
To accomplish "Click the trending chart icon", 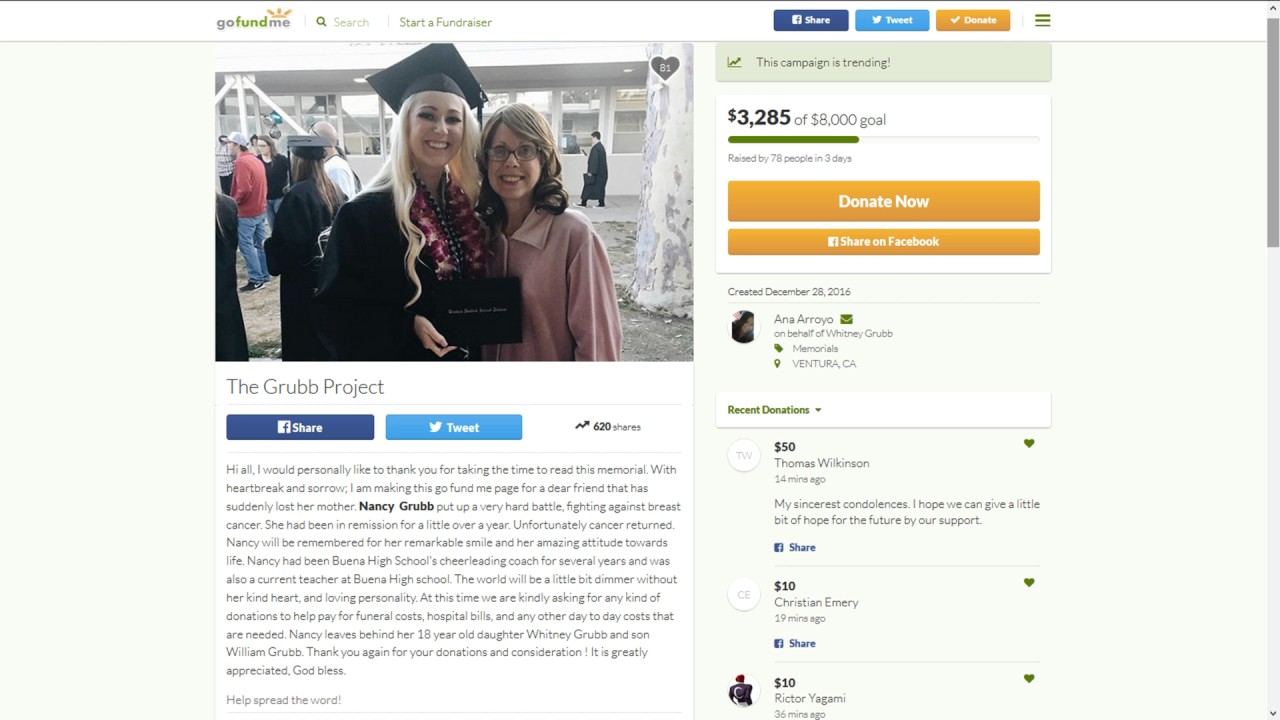I will pos(735,62).
